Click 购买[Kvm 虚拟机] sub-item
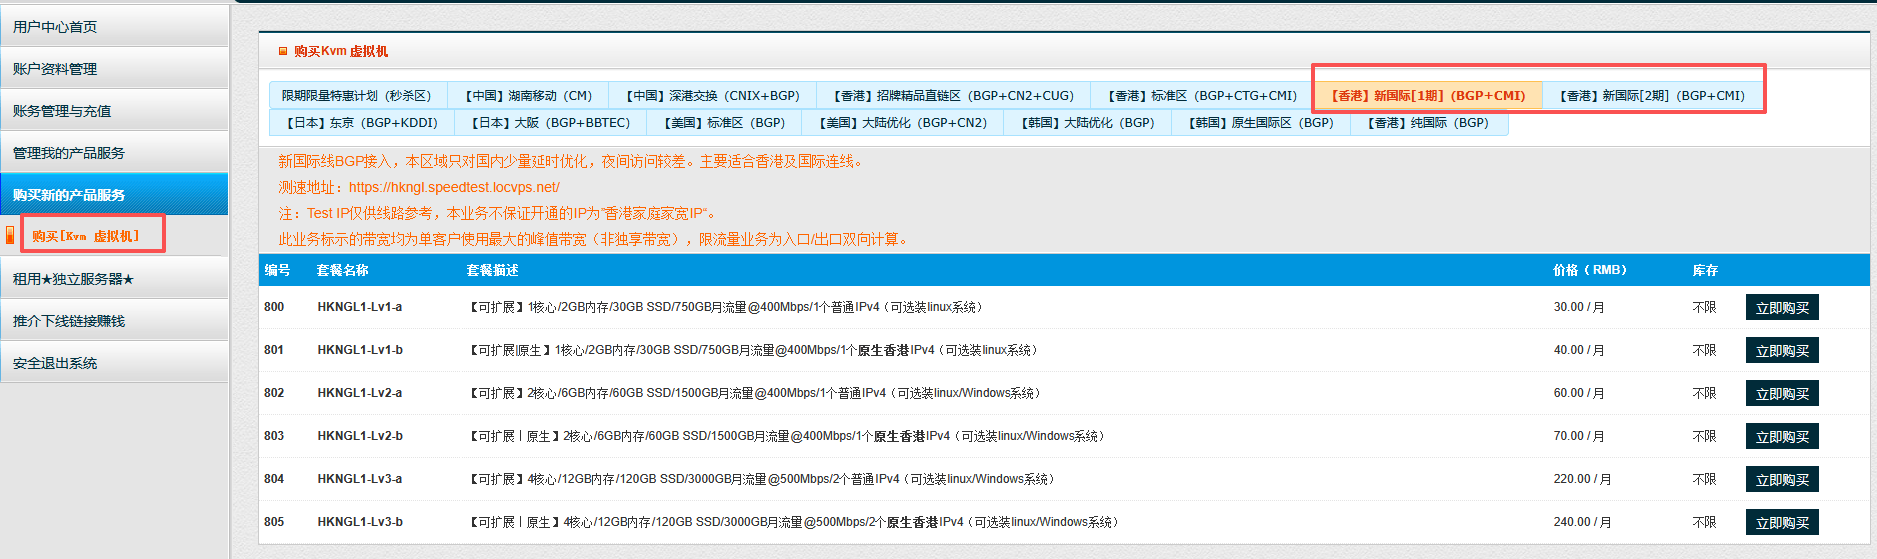Viewport: 1877px width, 559px height. tap(86, 236)
